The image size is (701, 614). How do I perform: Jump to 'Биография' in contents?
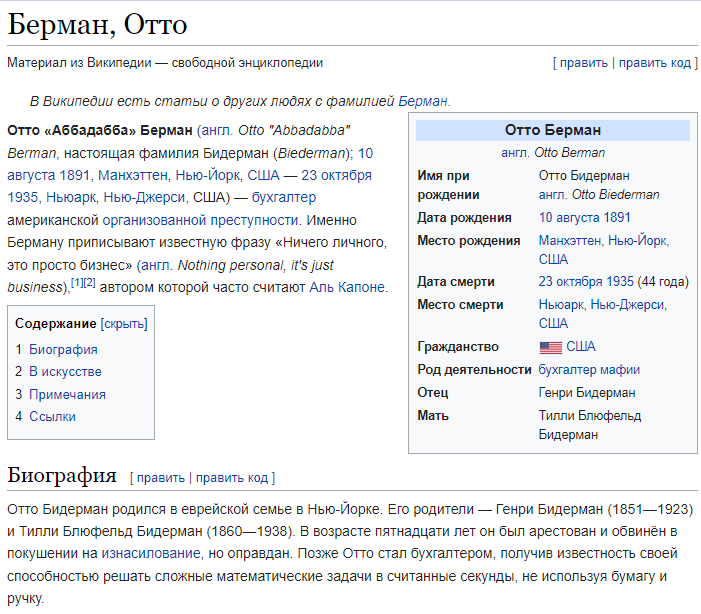[x=63, y=349]
